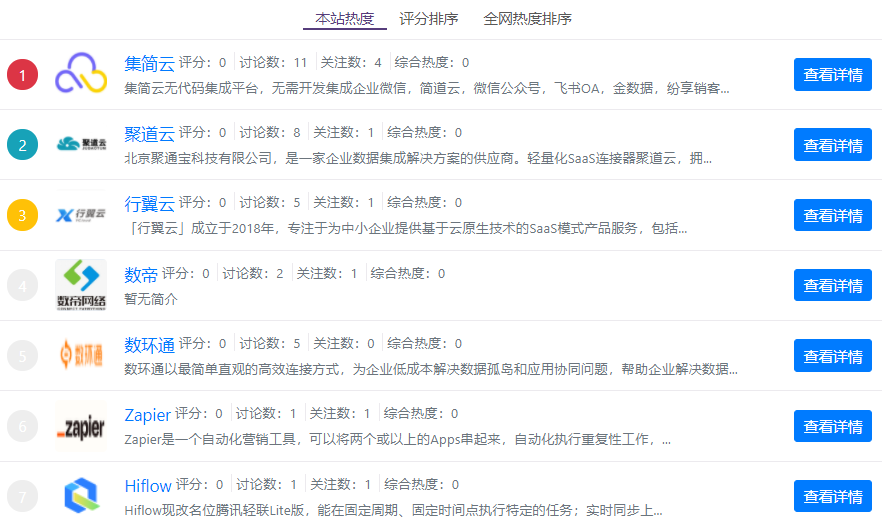
Task: Click 讨论数: 8 in 聚道云 row
Action: click(270, 133)
